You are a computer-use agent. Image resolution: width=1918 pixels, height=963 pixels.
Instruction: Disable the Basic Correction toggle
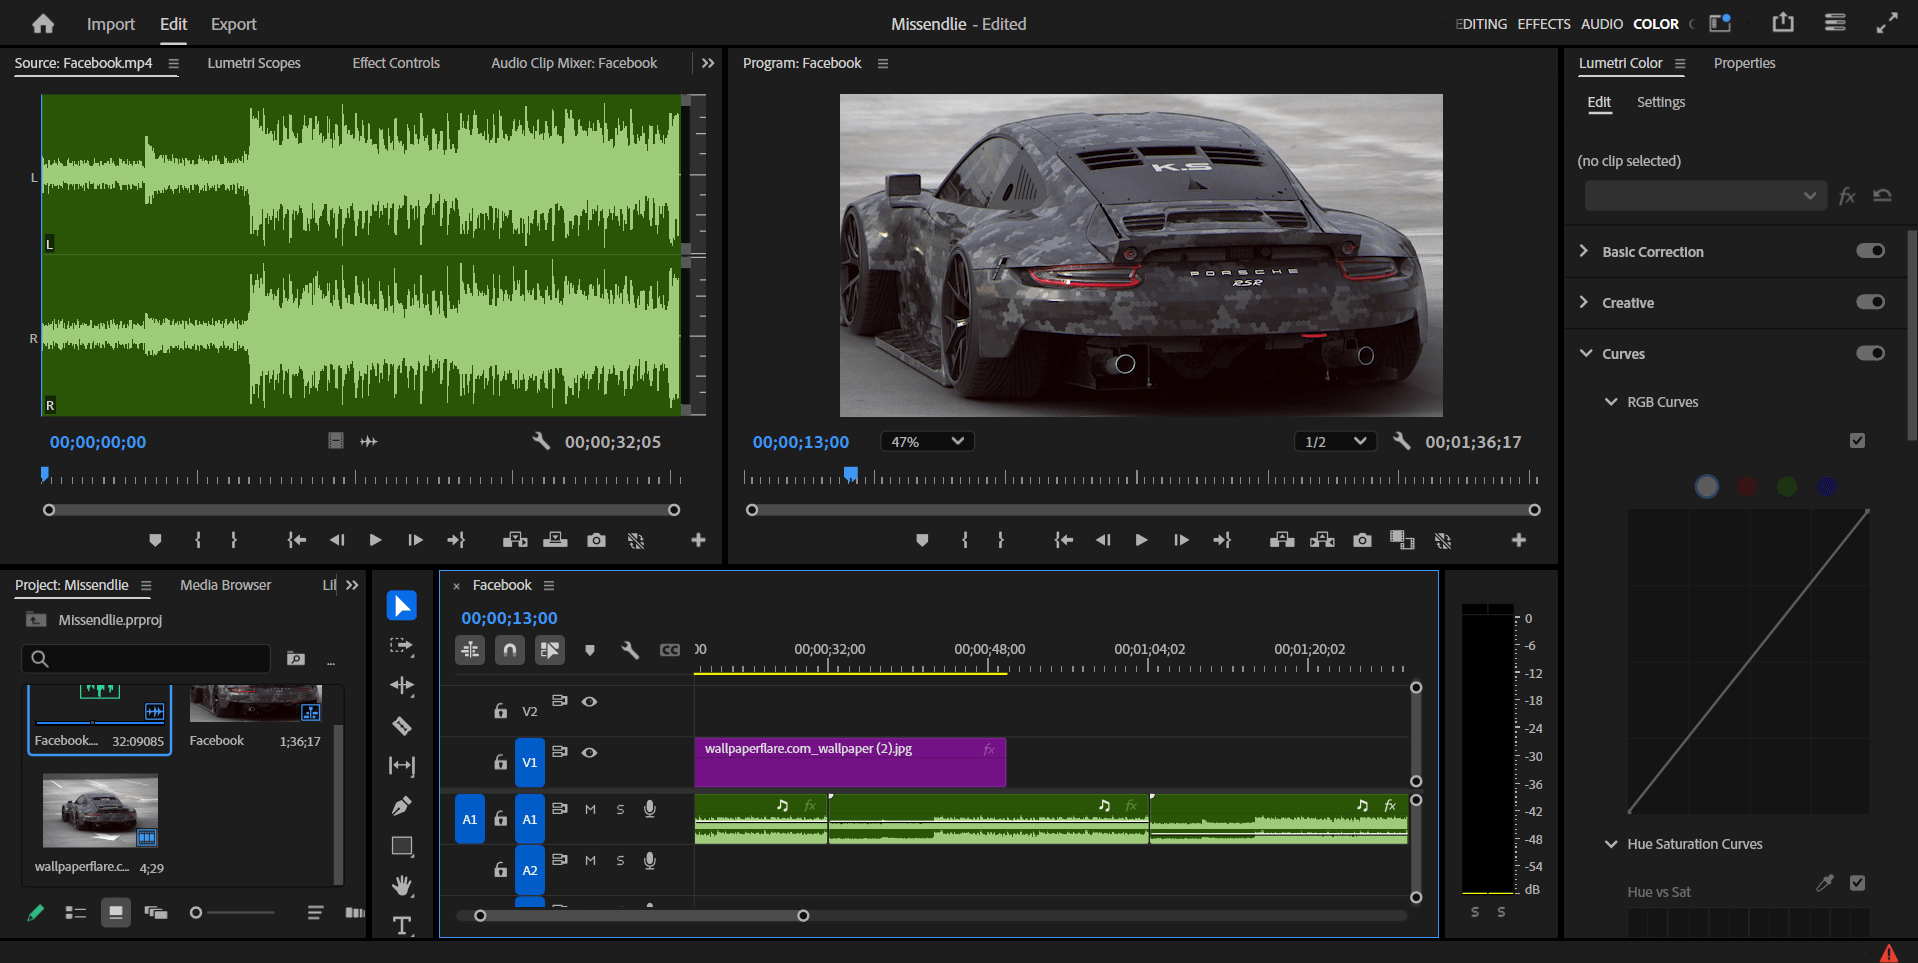(x=1870, y=251)
